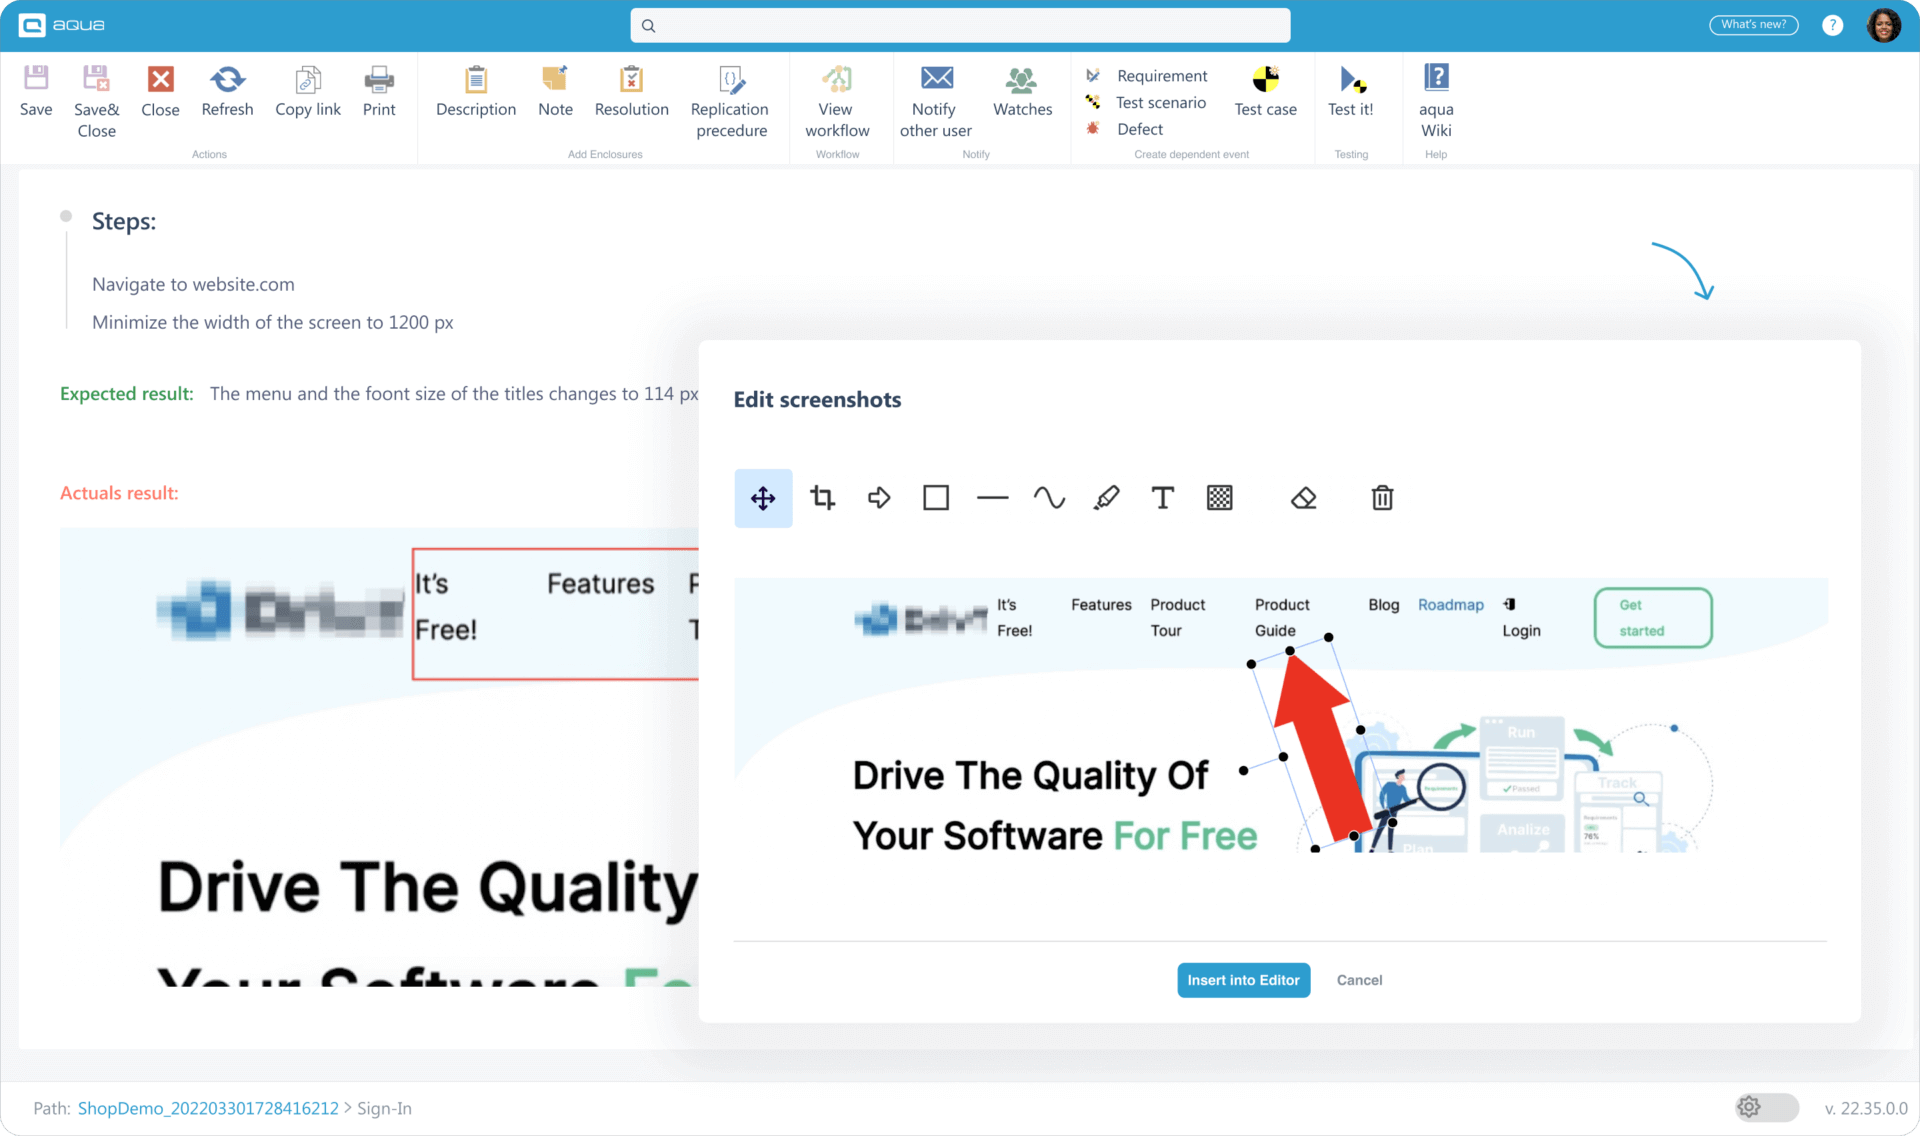
Task: Create a dependent Defect
Action: [x=1139, y=129]
